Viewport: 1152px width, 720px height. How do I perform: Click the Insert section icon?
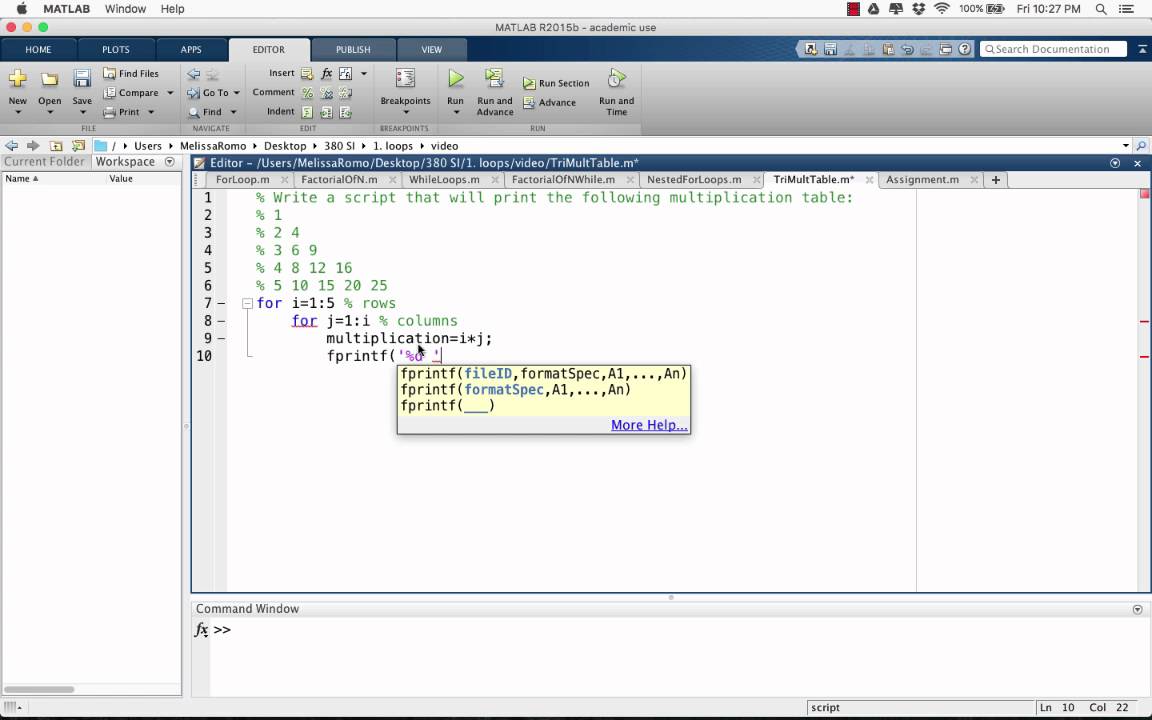(x=307, y=73)
